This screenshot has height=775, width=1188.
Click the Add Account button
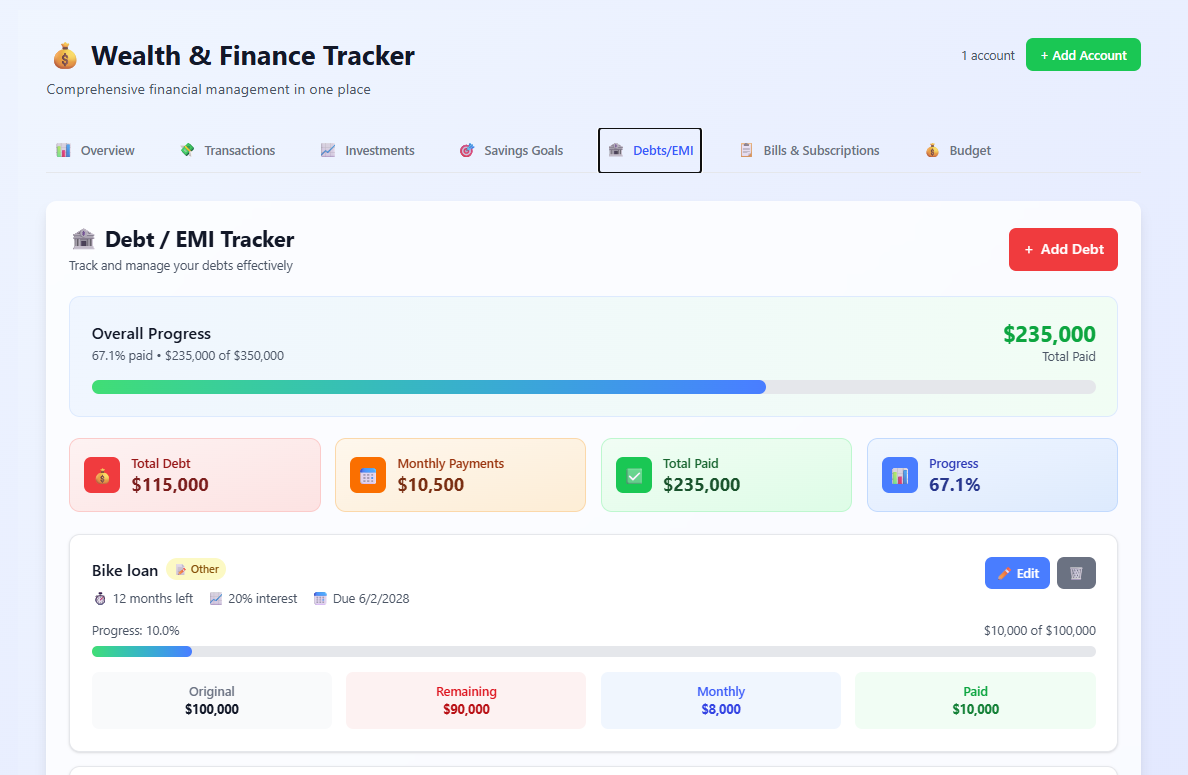click(x=1083, y=55)
